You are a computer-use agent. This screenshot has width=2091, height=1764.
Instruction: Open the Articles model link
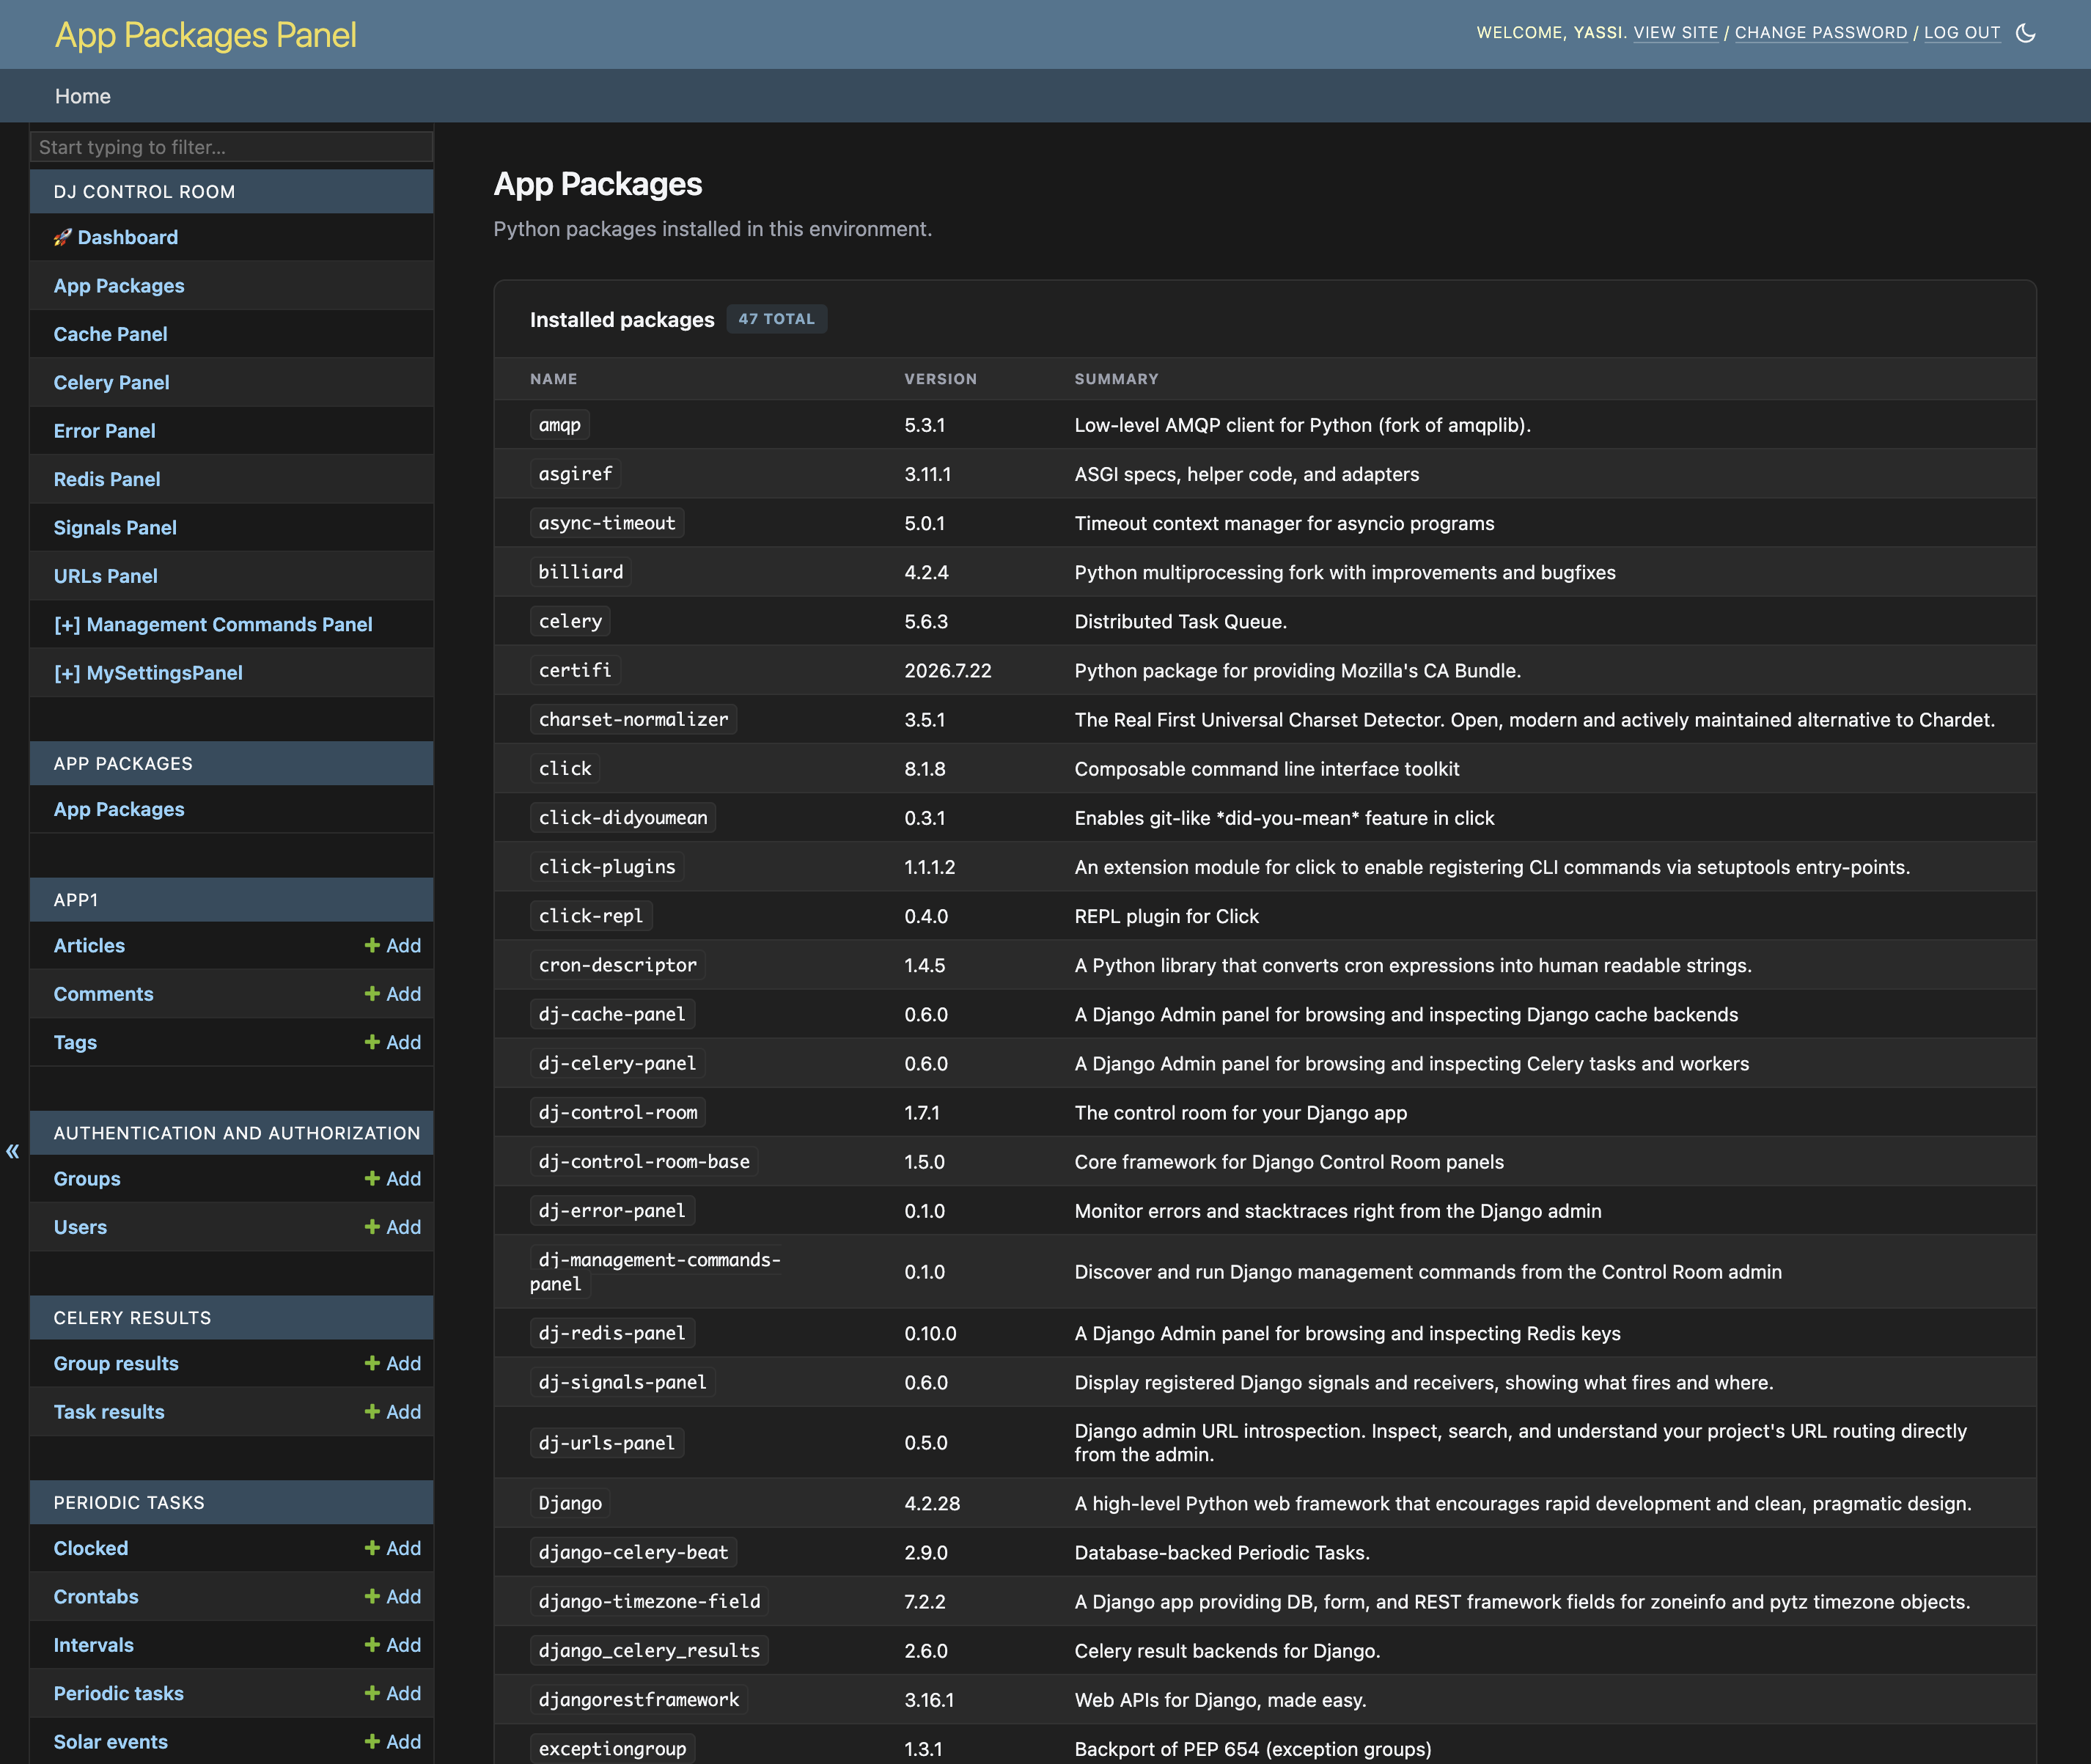click(89, 945)
